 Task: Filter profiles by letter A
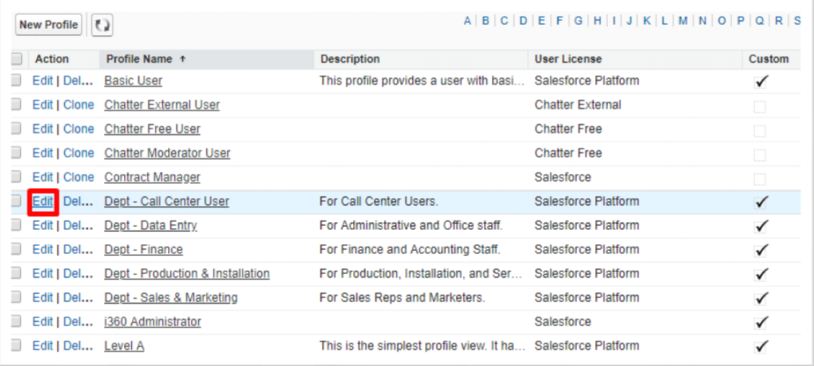click(x=467, y=21)
